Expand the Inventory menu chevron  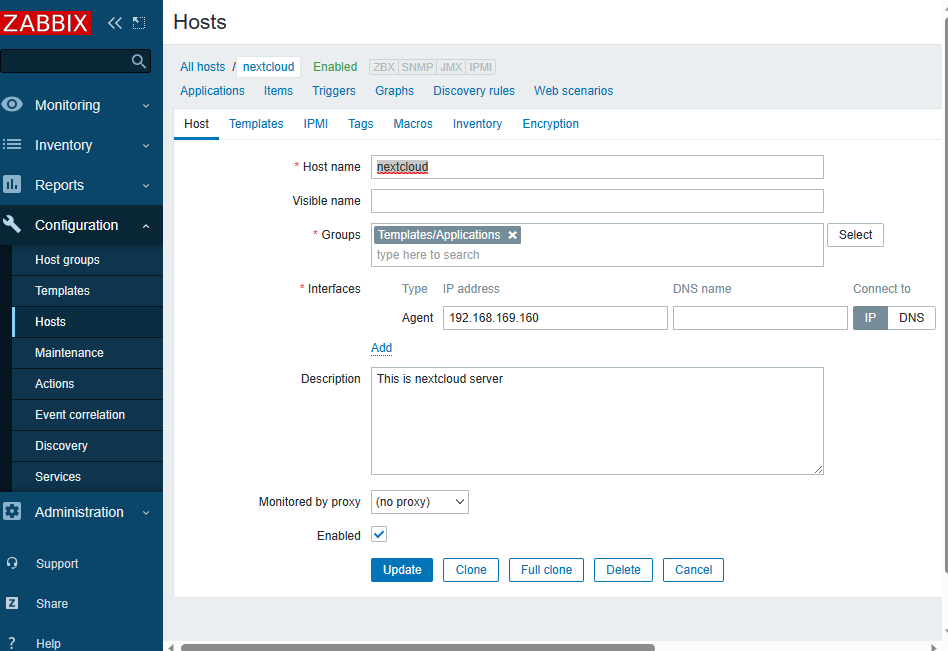(146, 146)
